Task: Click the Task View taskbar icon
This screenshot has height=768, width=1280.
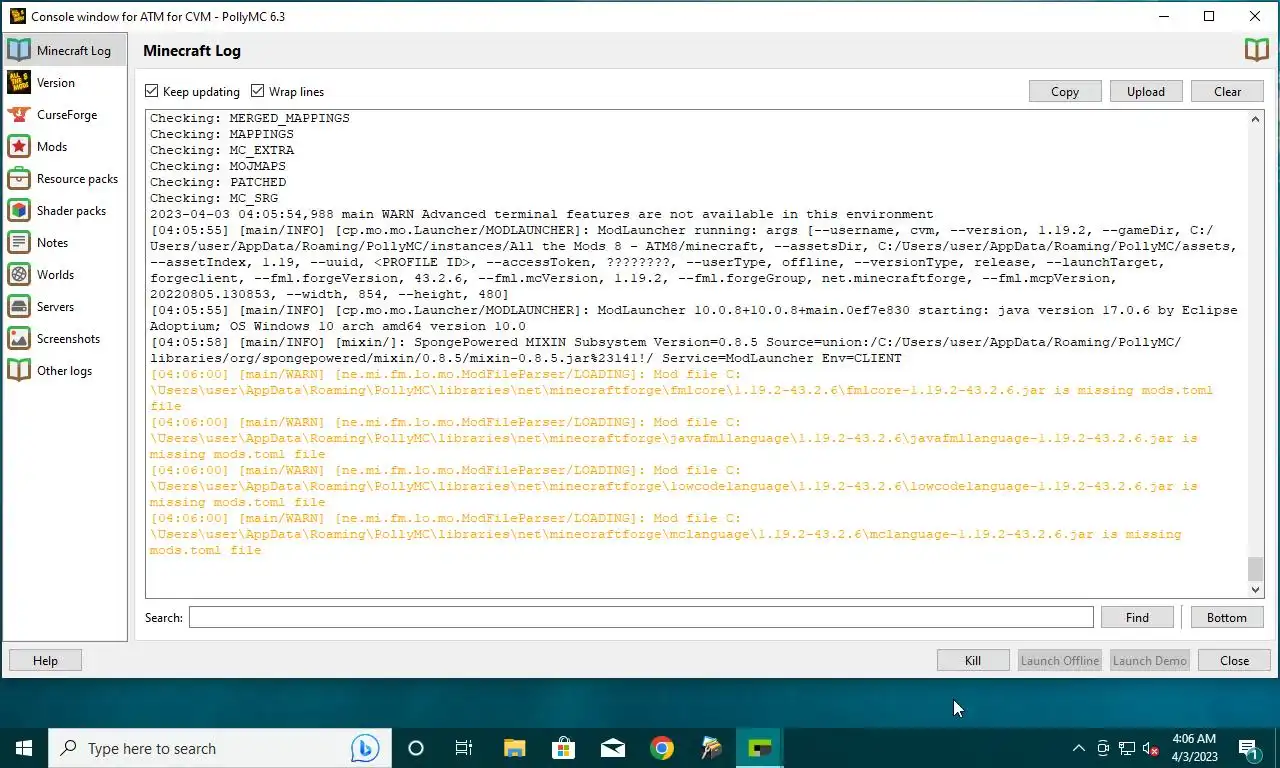Action: pyautogui.click(x=464, y=748)
